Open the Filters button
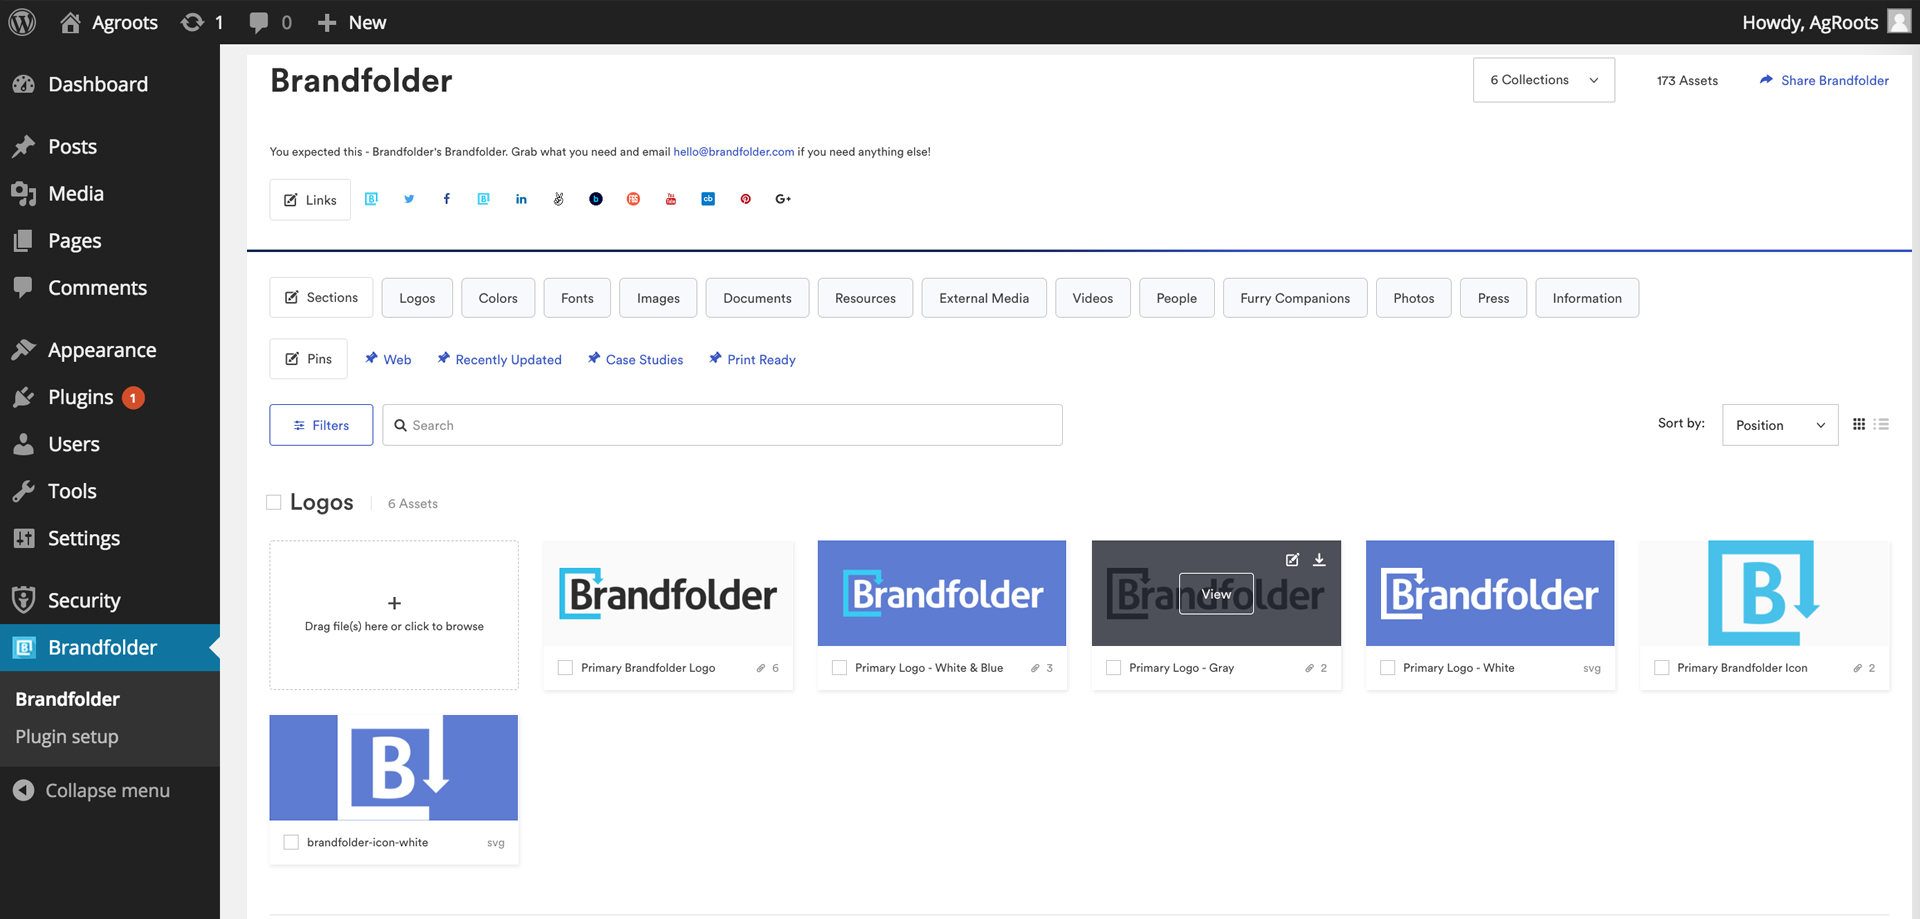This screenshot has height=919, width=1920. coord(321,425)
